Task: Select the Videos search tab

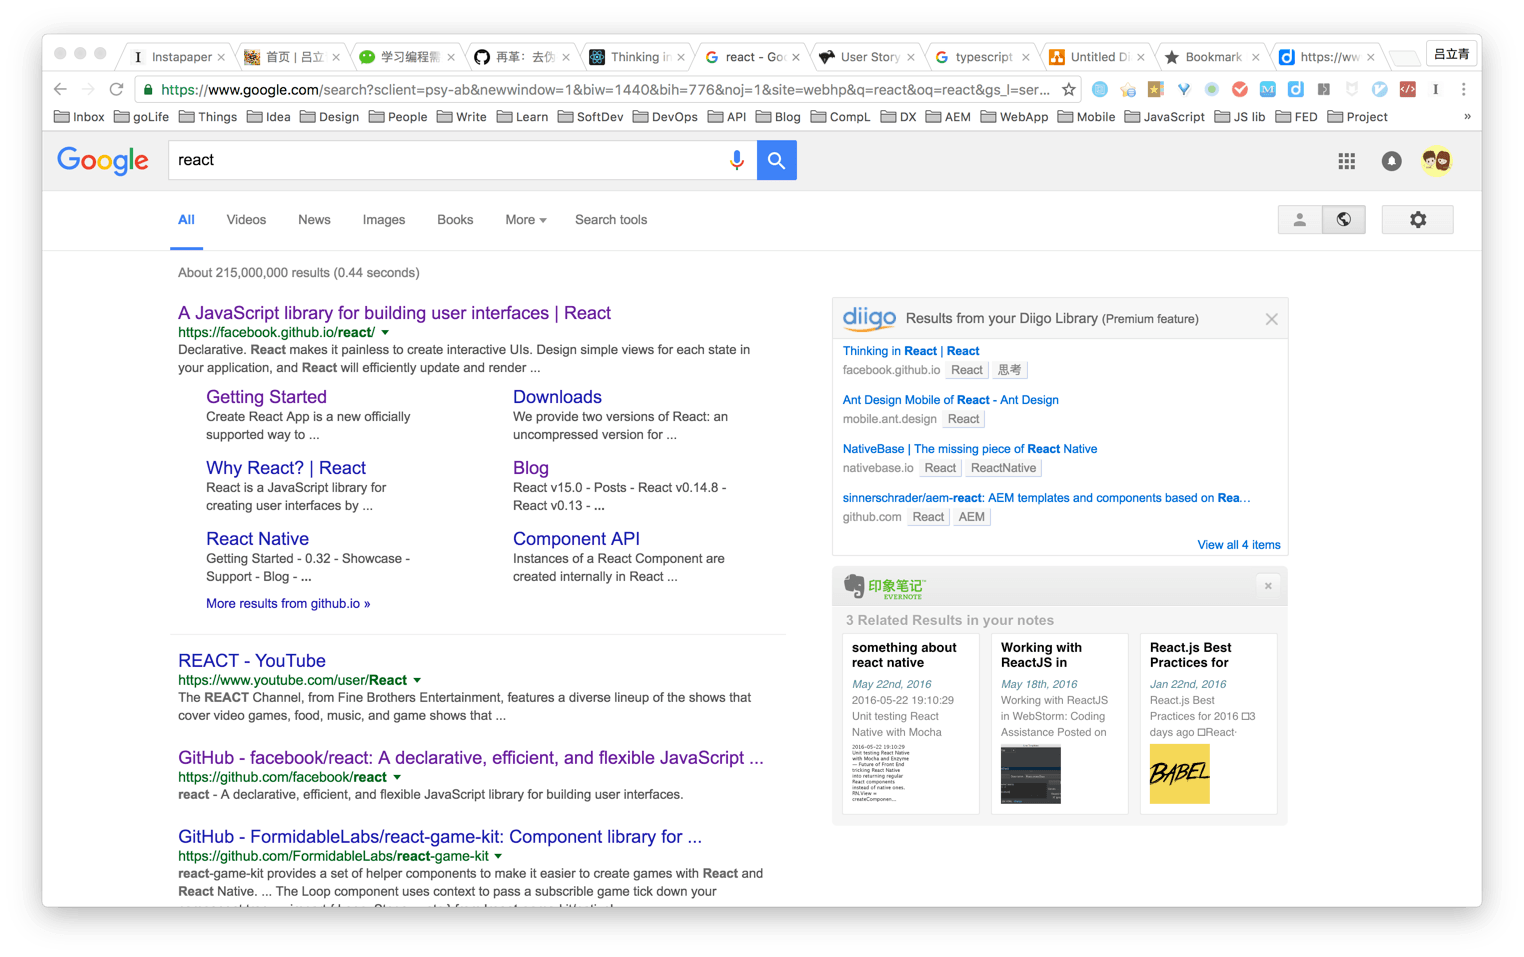Action: (246, 220)
